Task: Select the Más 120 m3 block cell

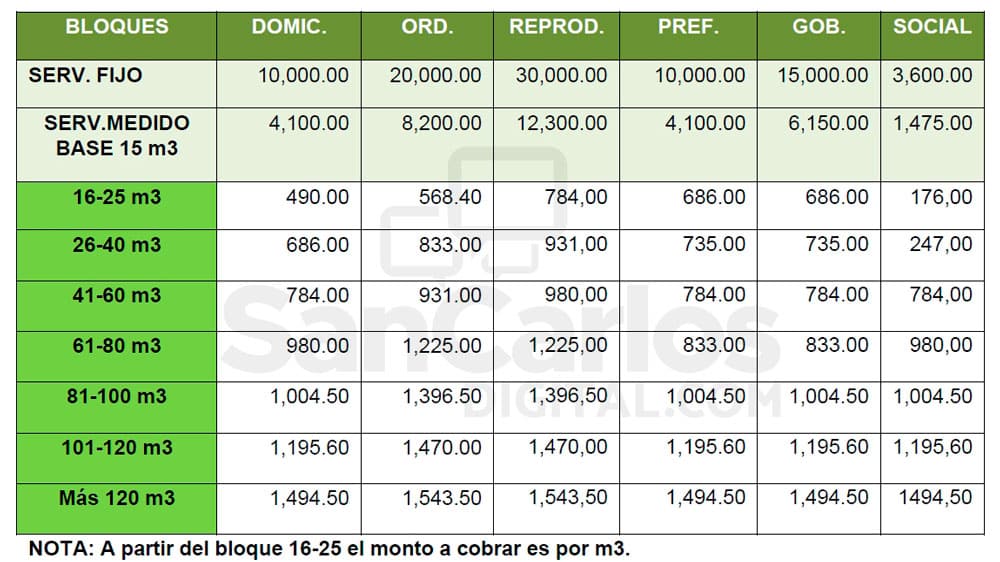Action: [117, 508]
